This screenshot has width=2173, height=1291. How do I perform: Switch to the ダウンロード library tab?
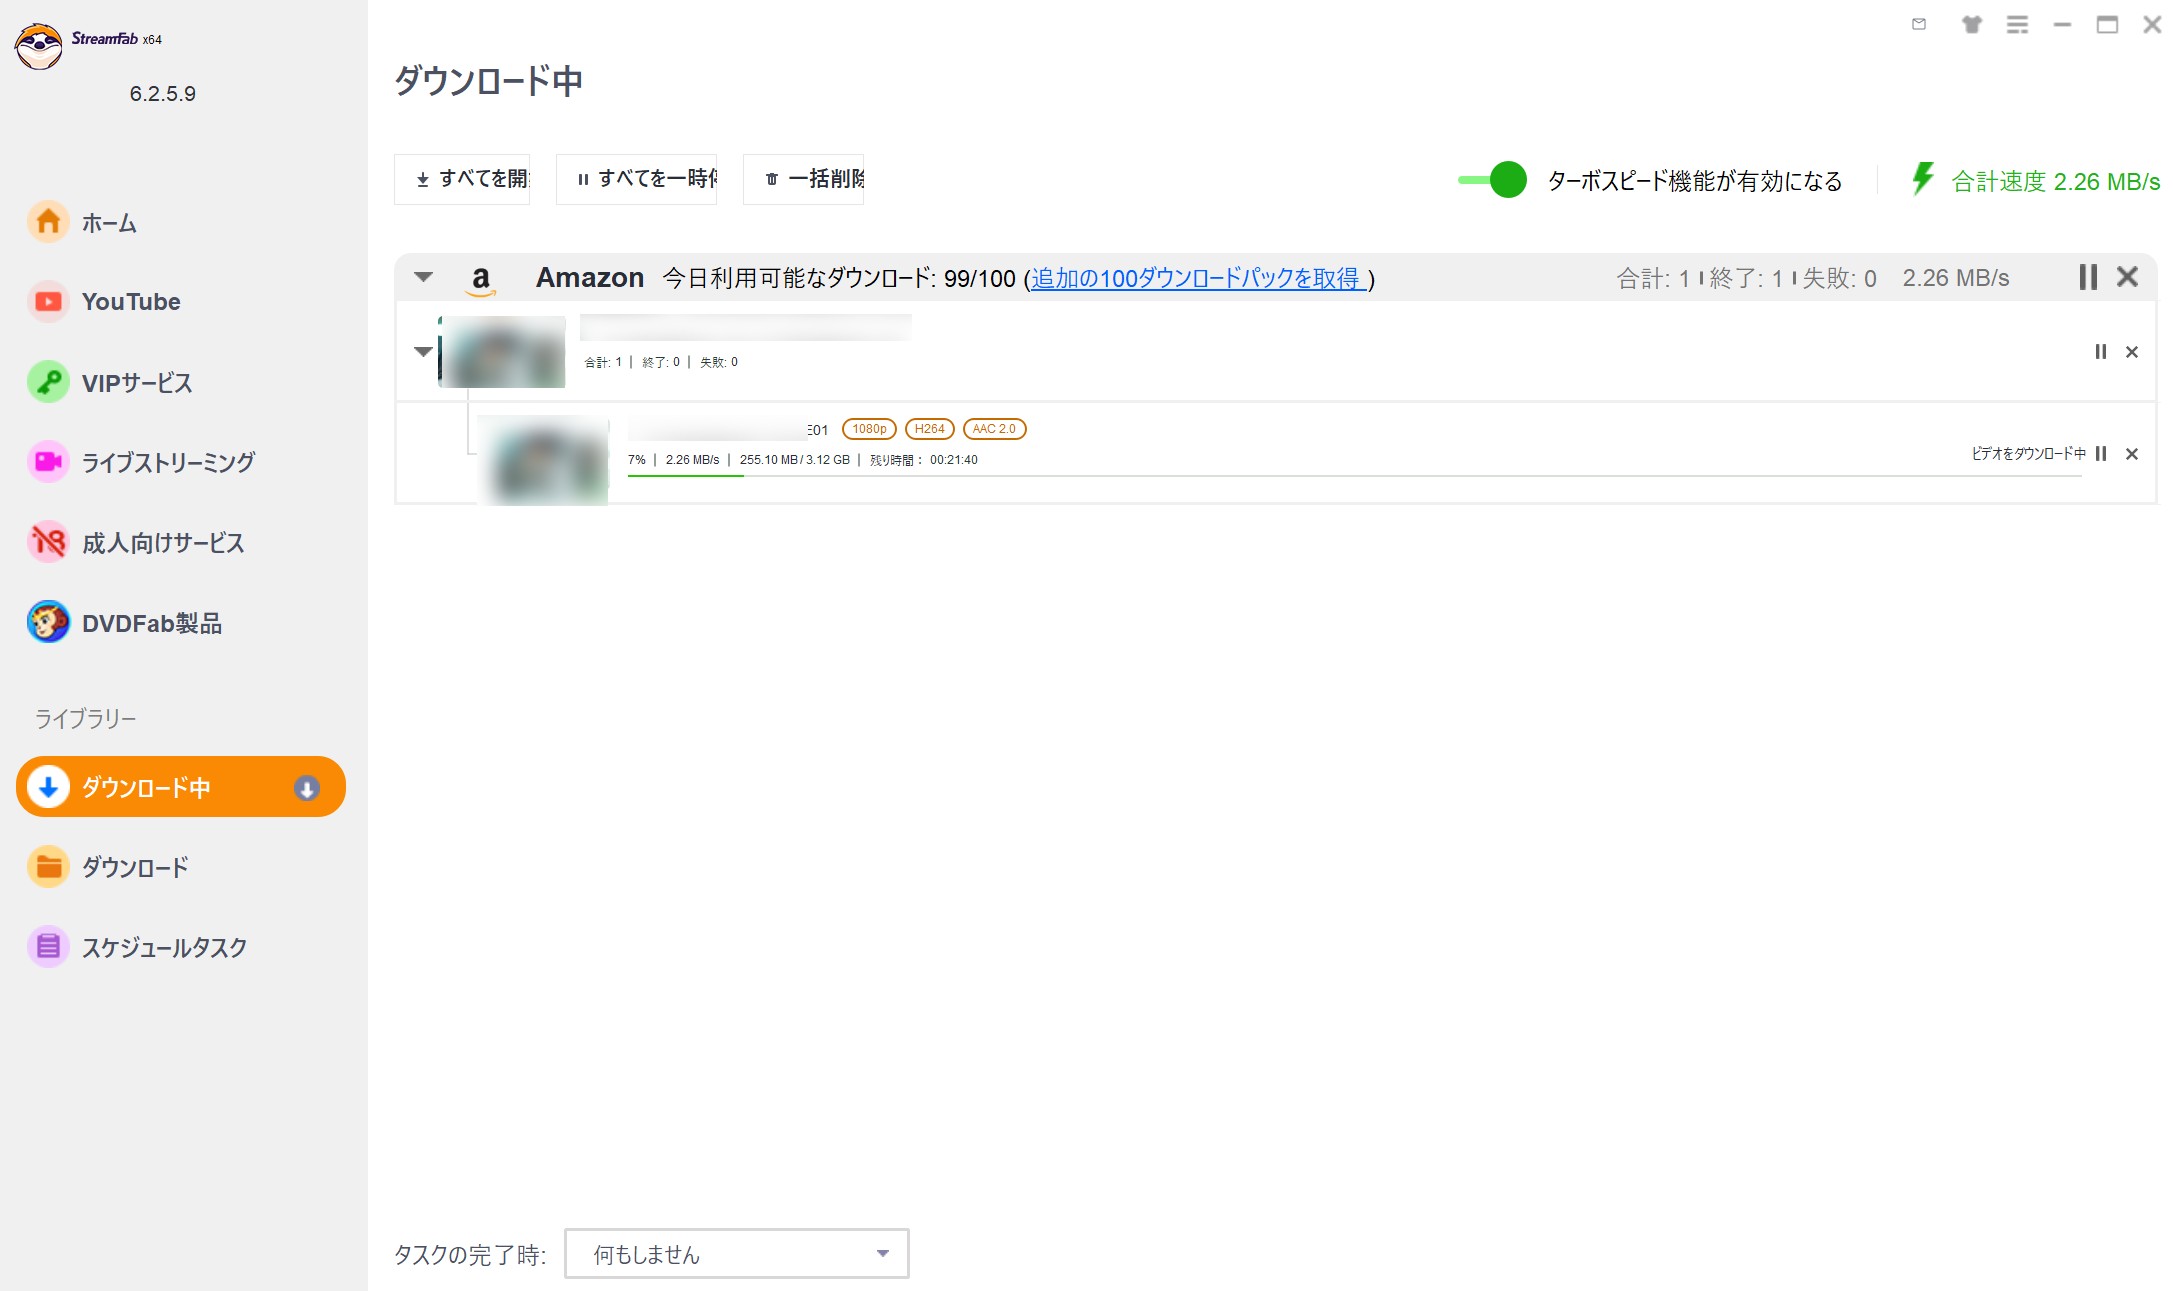click(134, 866)
